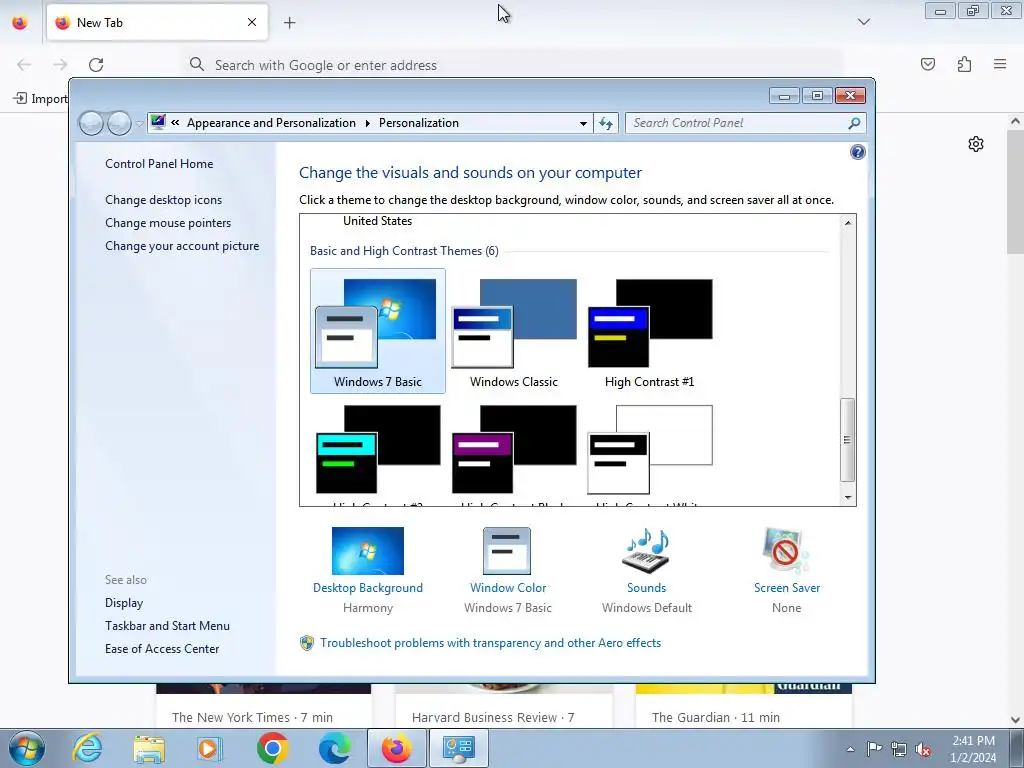This screenshot has width=1024, height=768.
Task: Open Action Center flag tray icon
Action: tap(874, 749)
